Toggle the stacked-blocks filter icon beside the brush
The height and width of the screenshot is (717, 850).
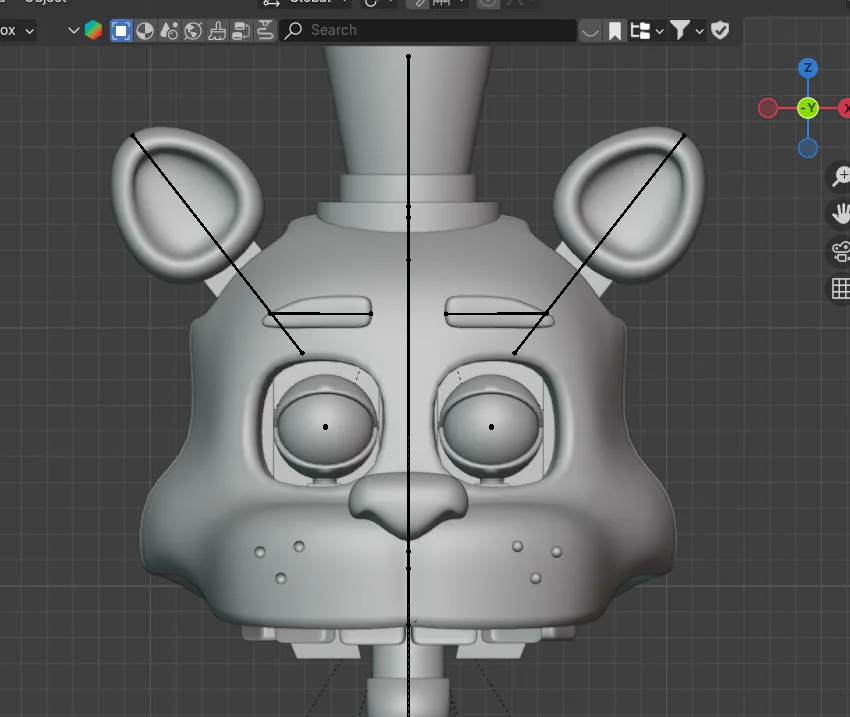[241, 30]
